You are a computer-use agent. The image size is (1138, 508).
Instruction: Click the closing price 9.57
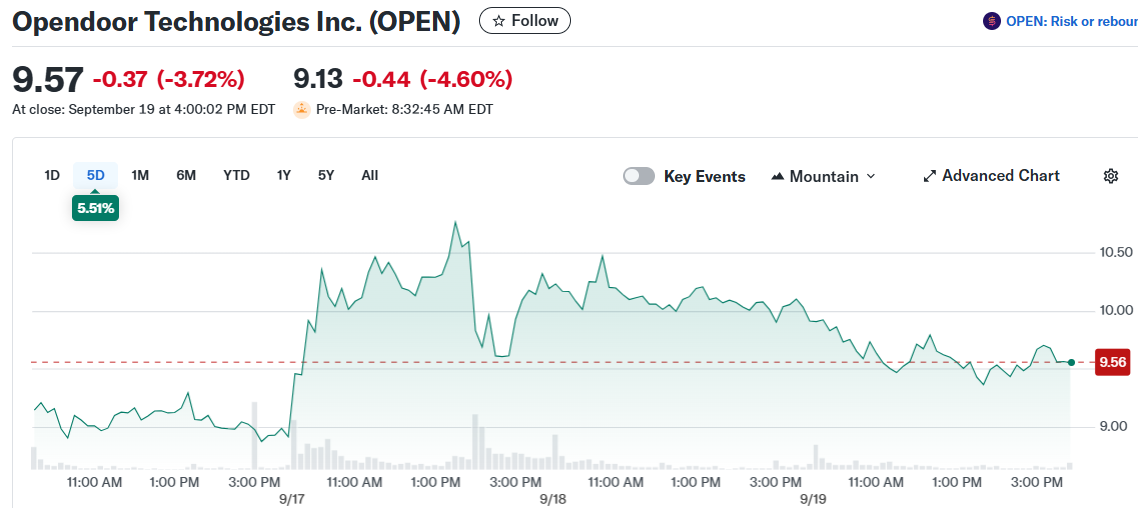pos(48,80)
